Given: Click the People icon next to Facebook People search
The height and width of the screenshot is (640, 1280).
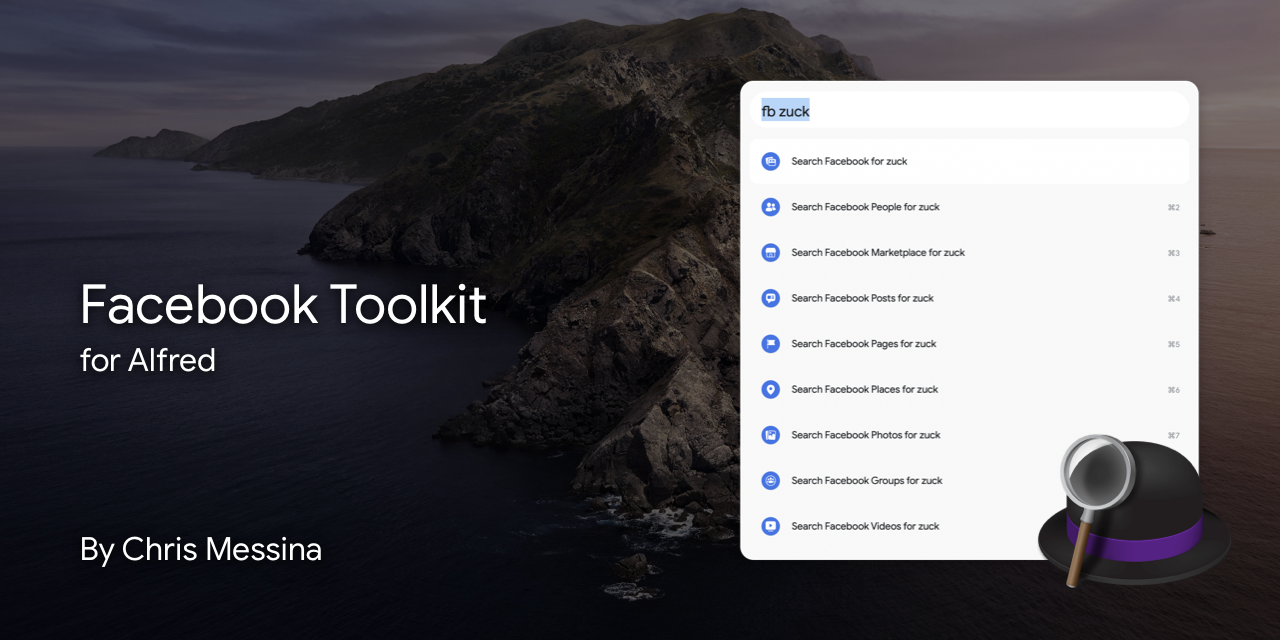Looking at the screenshot, I should [770, 207].
